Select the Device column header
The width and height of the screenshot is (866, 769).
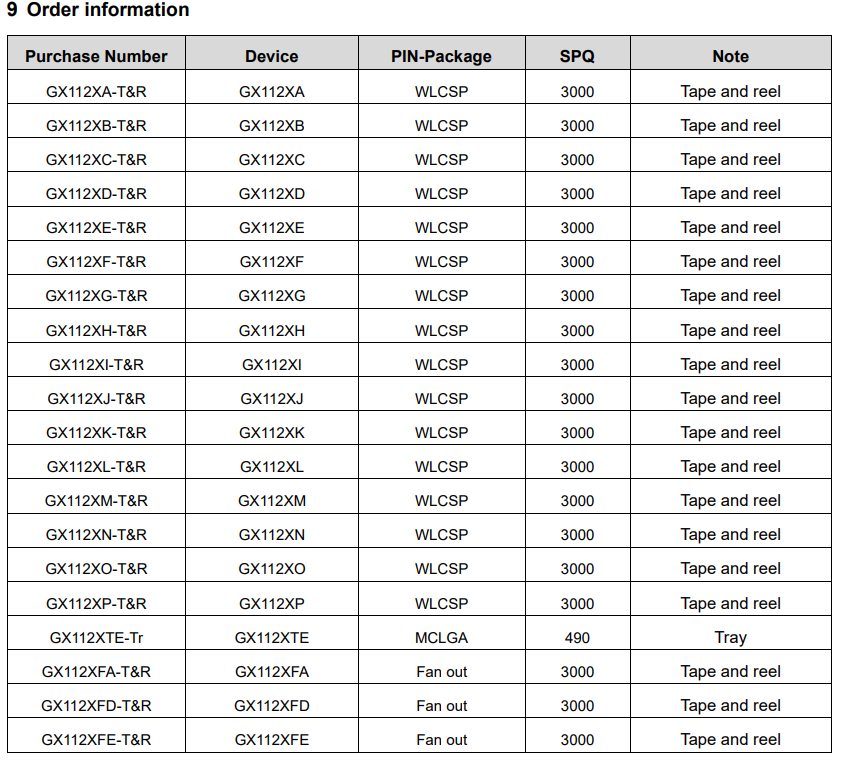(x=272, y=56)
